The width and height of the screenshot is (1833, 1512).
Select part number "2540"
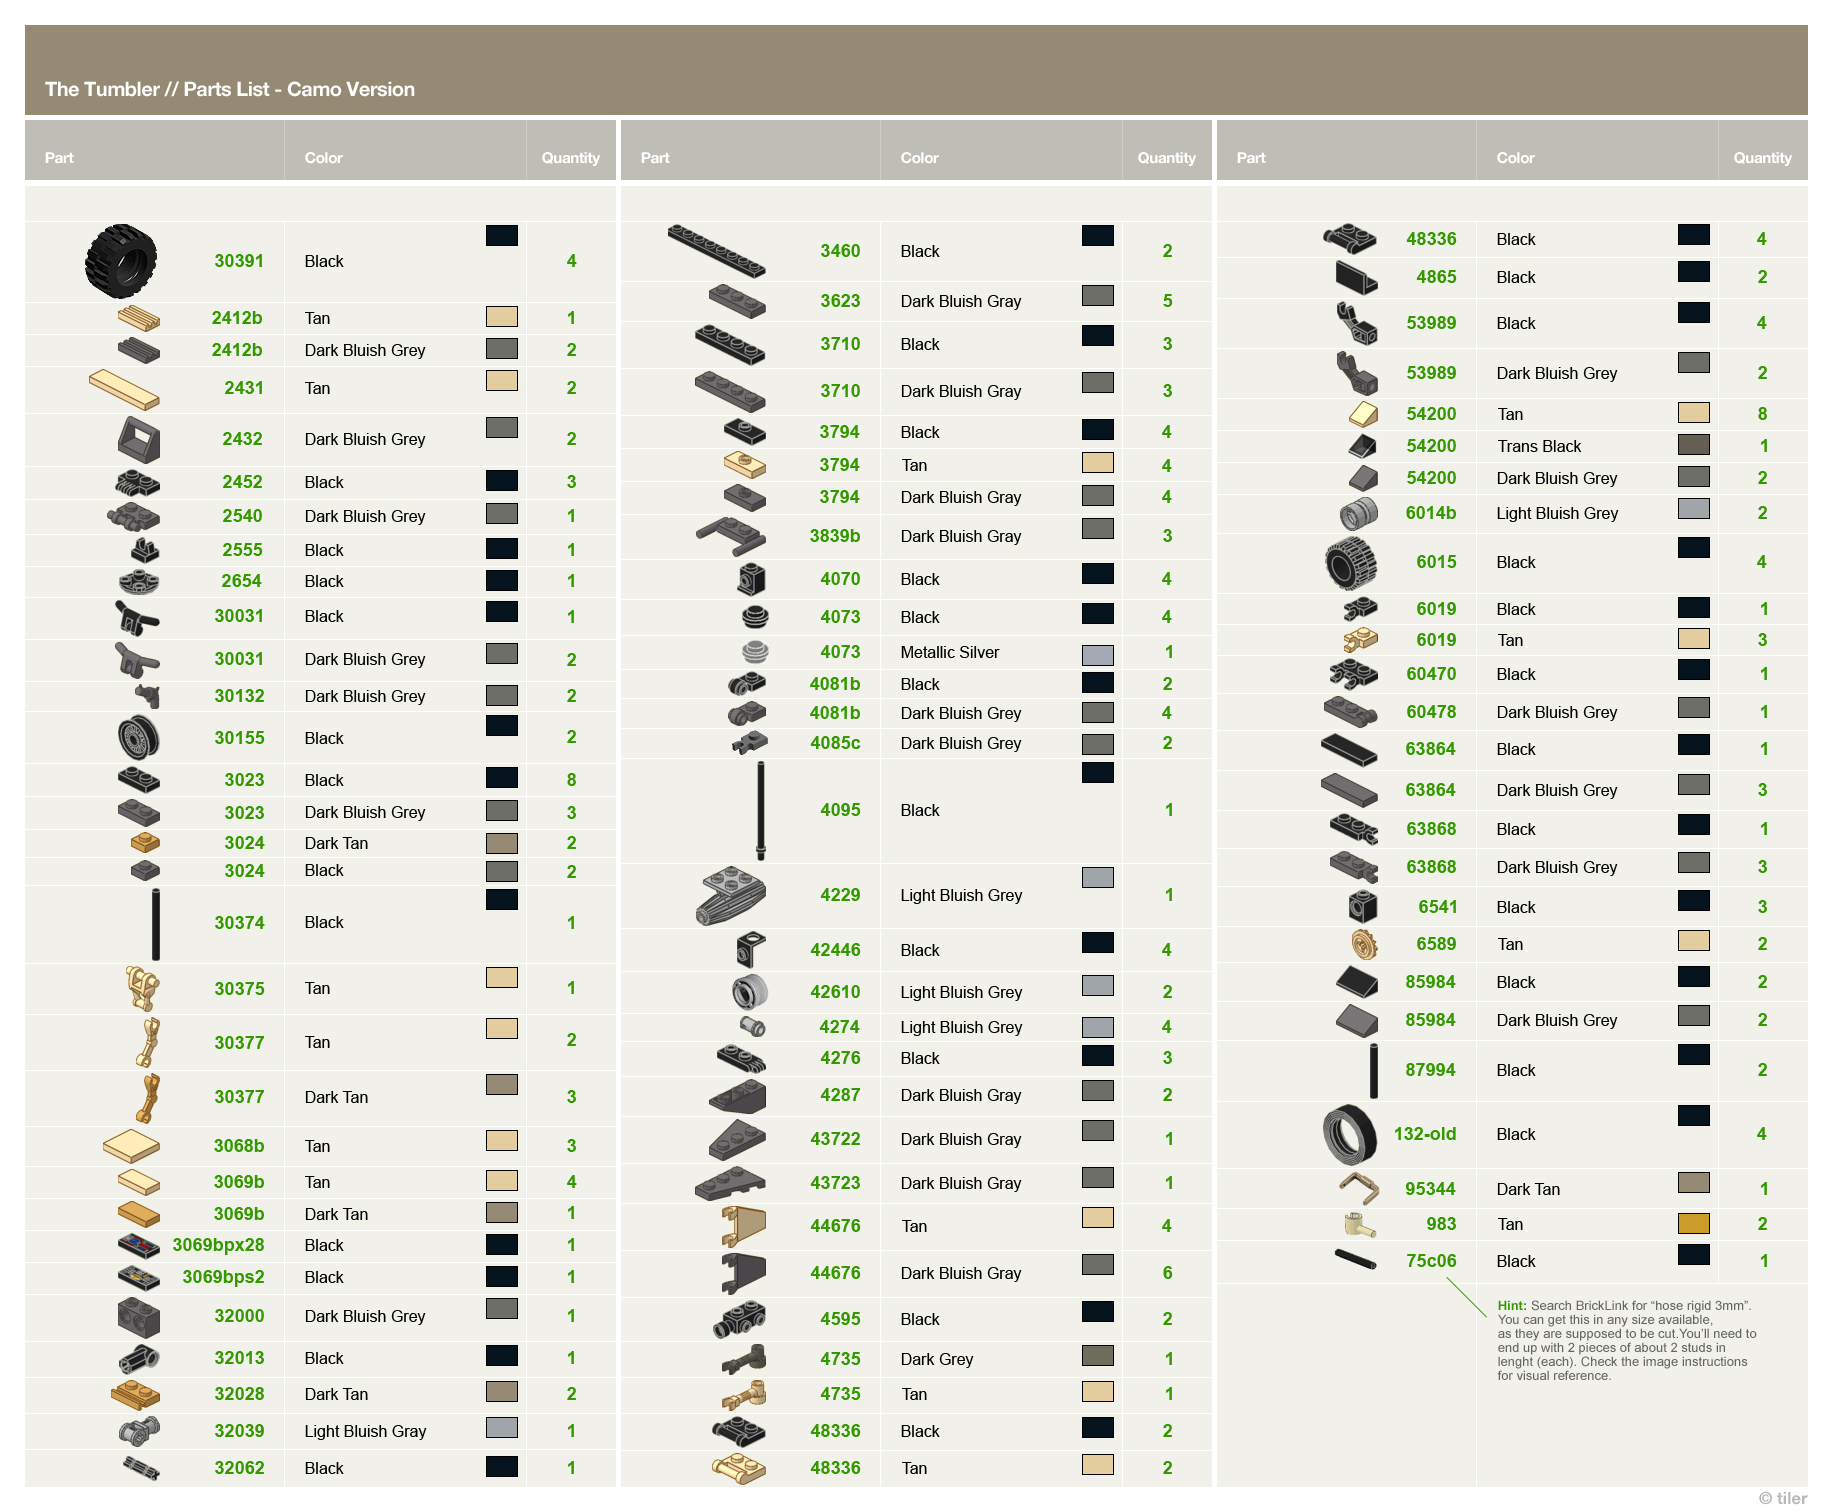(242, 516)
